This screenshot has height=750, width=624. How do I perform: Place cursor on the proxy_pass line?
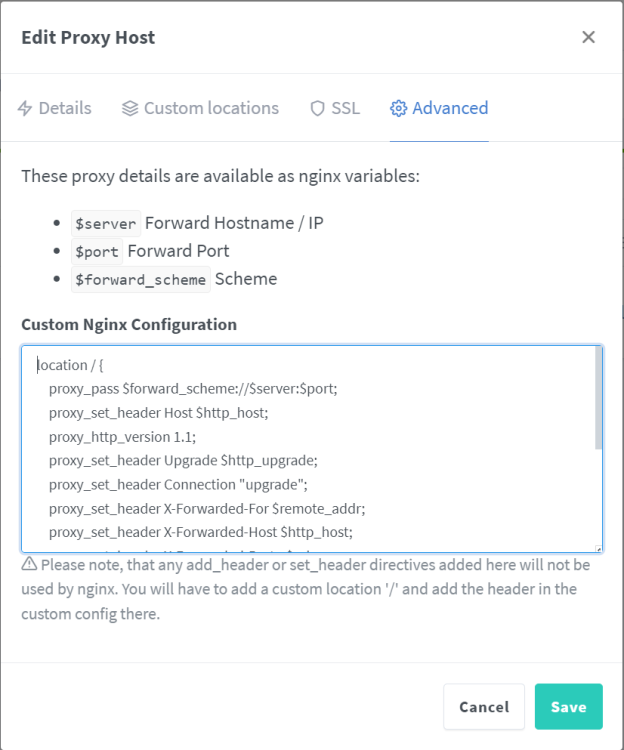point(193,389)
